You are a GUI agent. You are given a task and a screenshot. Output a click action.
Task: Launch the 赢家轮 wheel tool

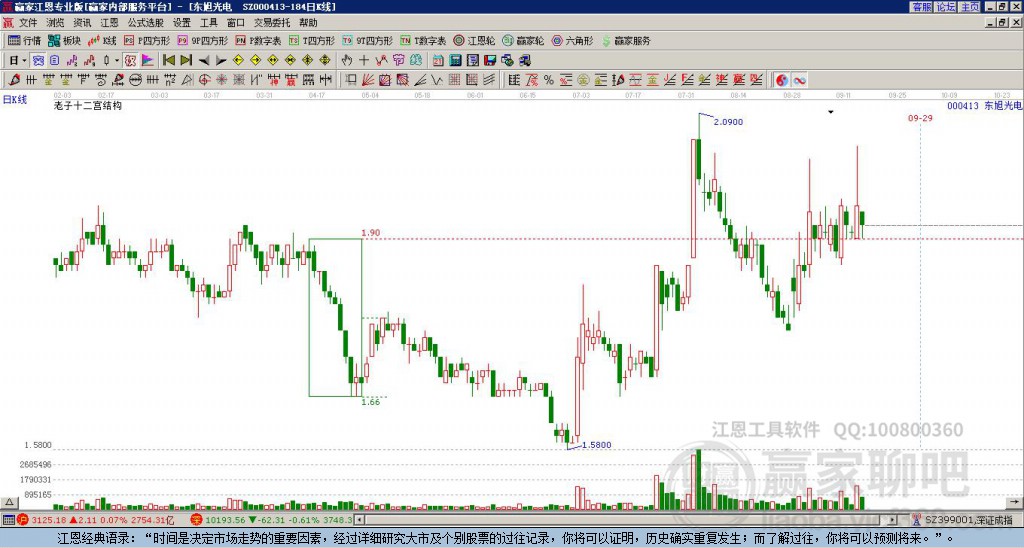pos(523,40)
